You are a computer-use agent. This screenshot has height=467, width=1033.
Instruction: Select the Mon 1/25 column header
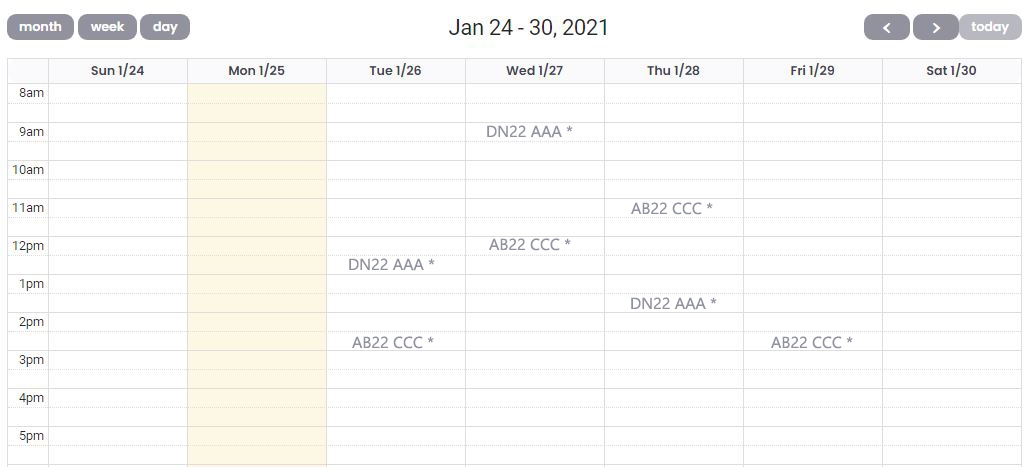(256, 71)
